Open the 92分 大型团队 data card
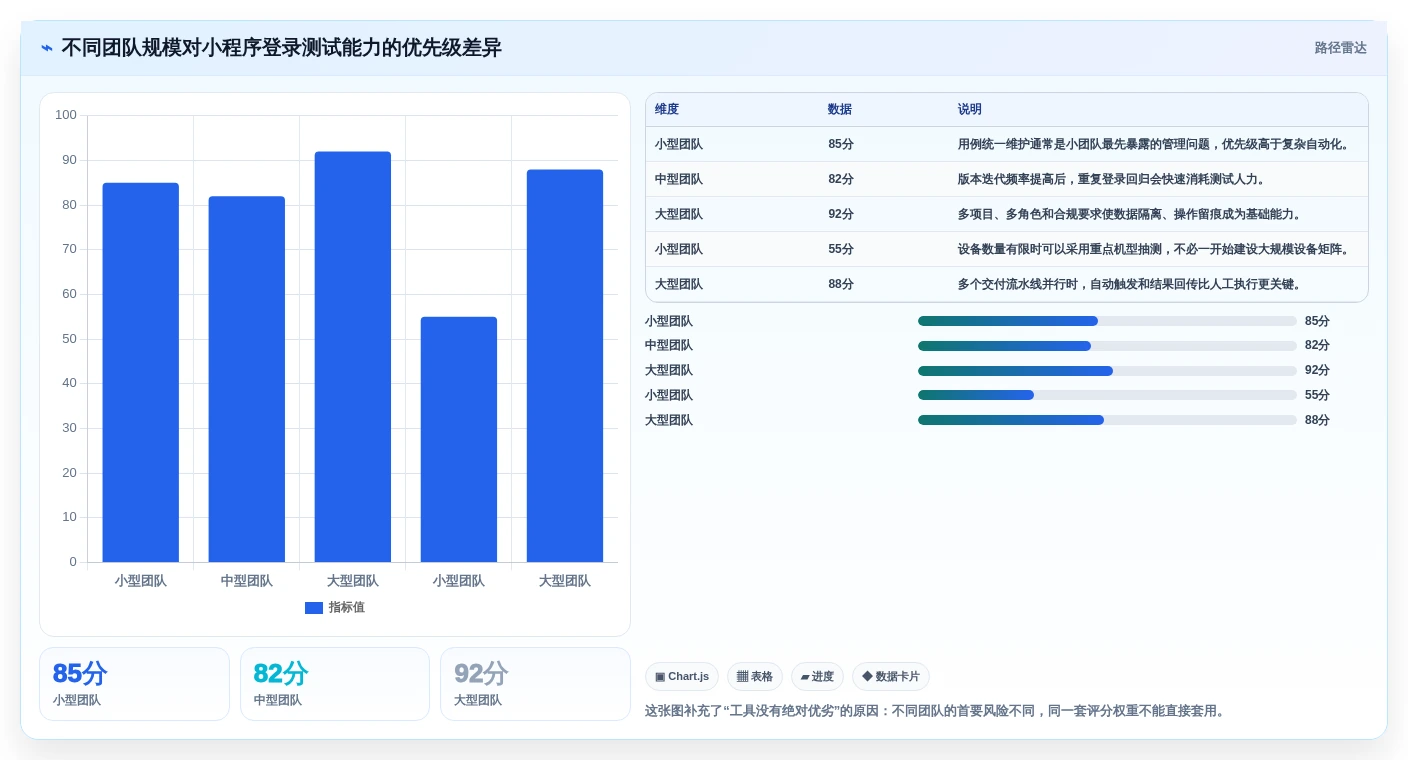Image resolution: width=1408 pixels, height=760 pixels. [x=535, y=684]
